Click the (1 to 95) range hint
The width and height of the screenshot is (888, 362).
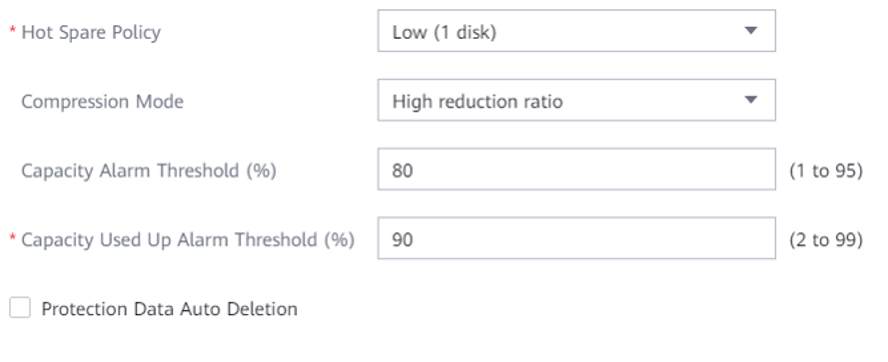pyautogui.click(x=826, y=171)
